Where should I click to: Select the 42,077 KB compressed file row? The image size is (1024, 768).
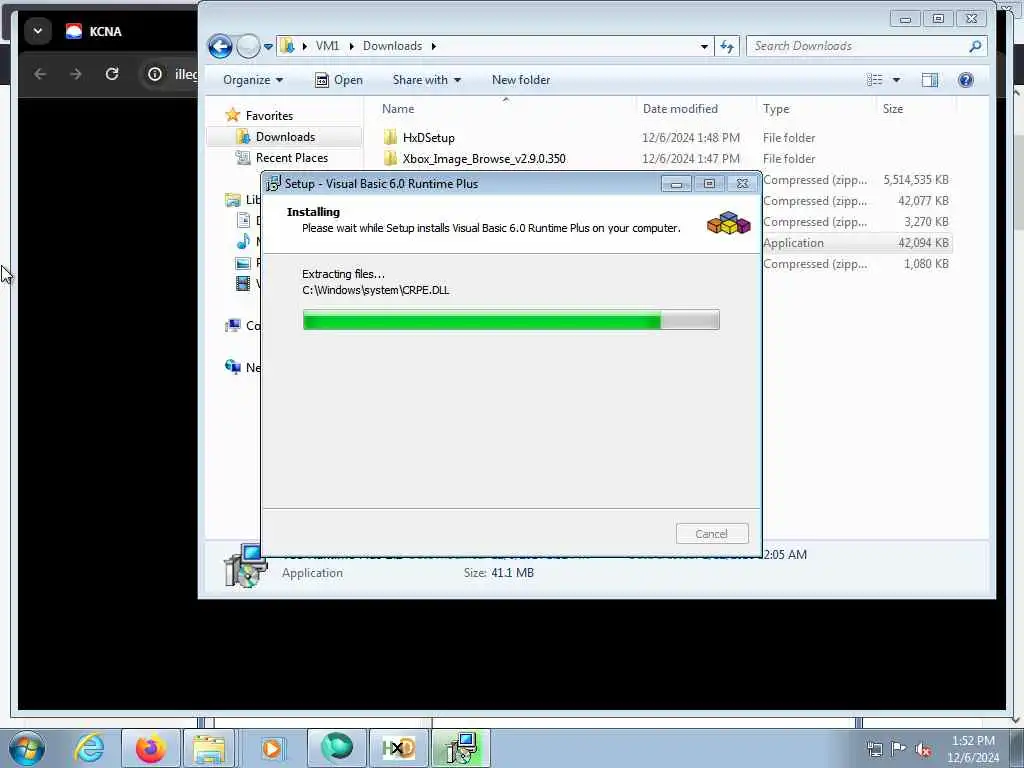click(x=856, y=200)
